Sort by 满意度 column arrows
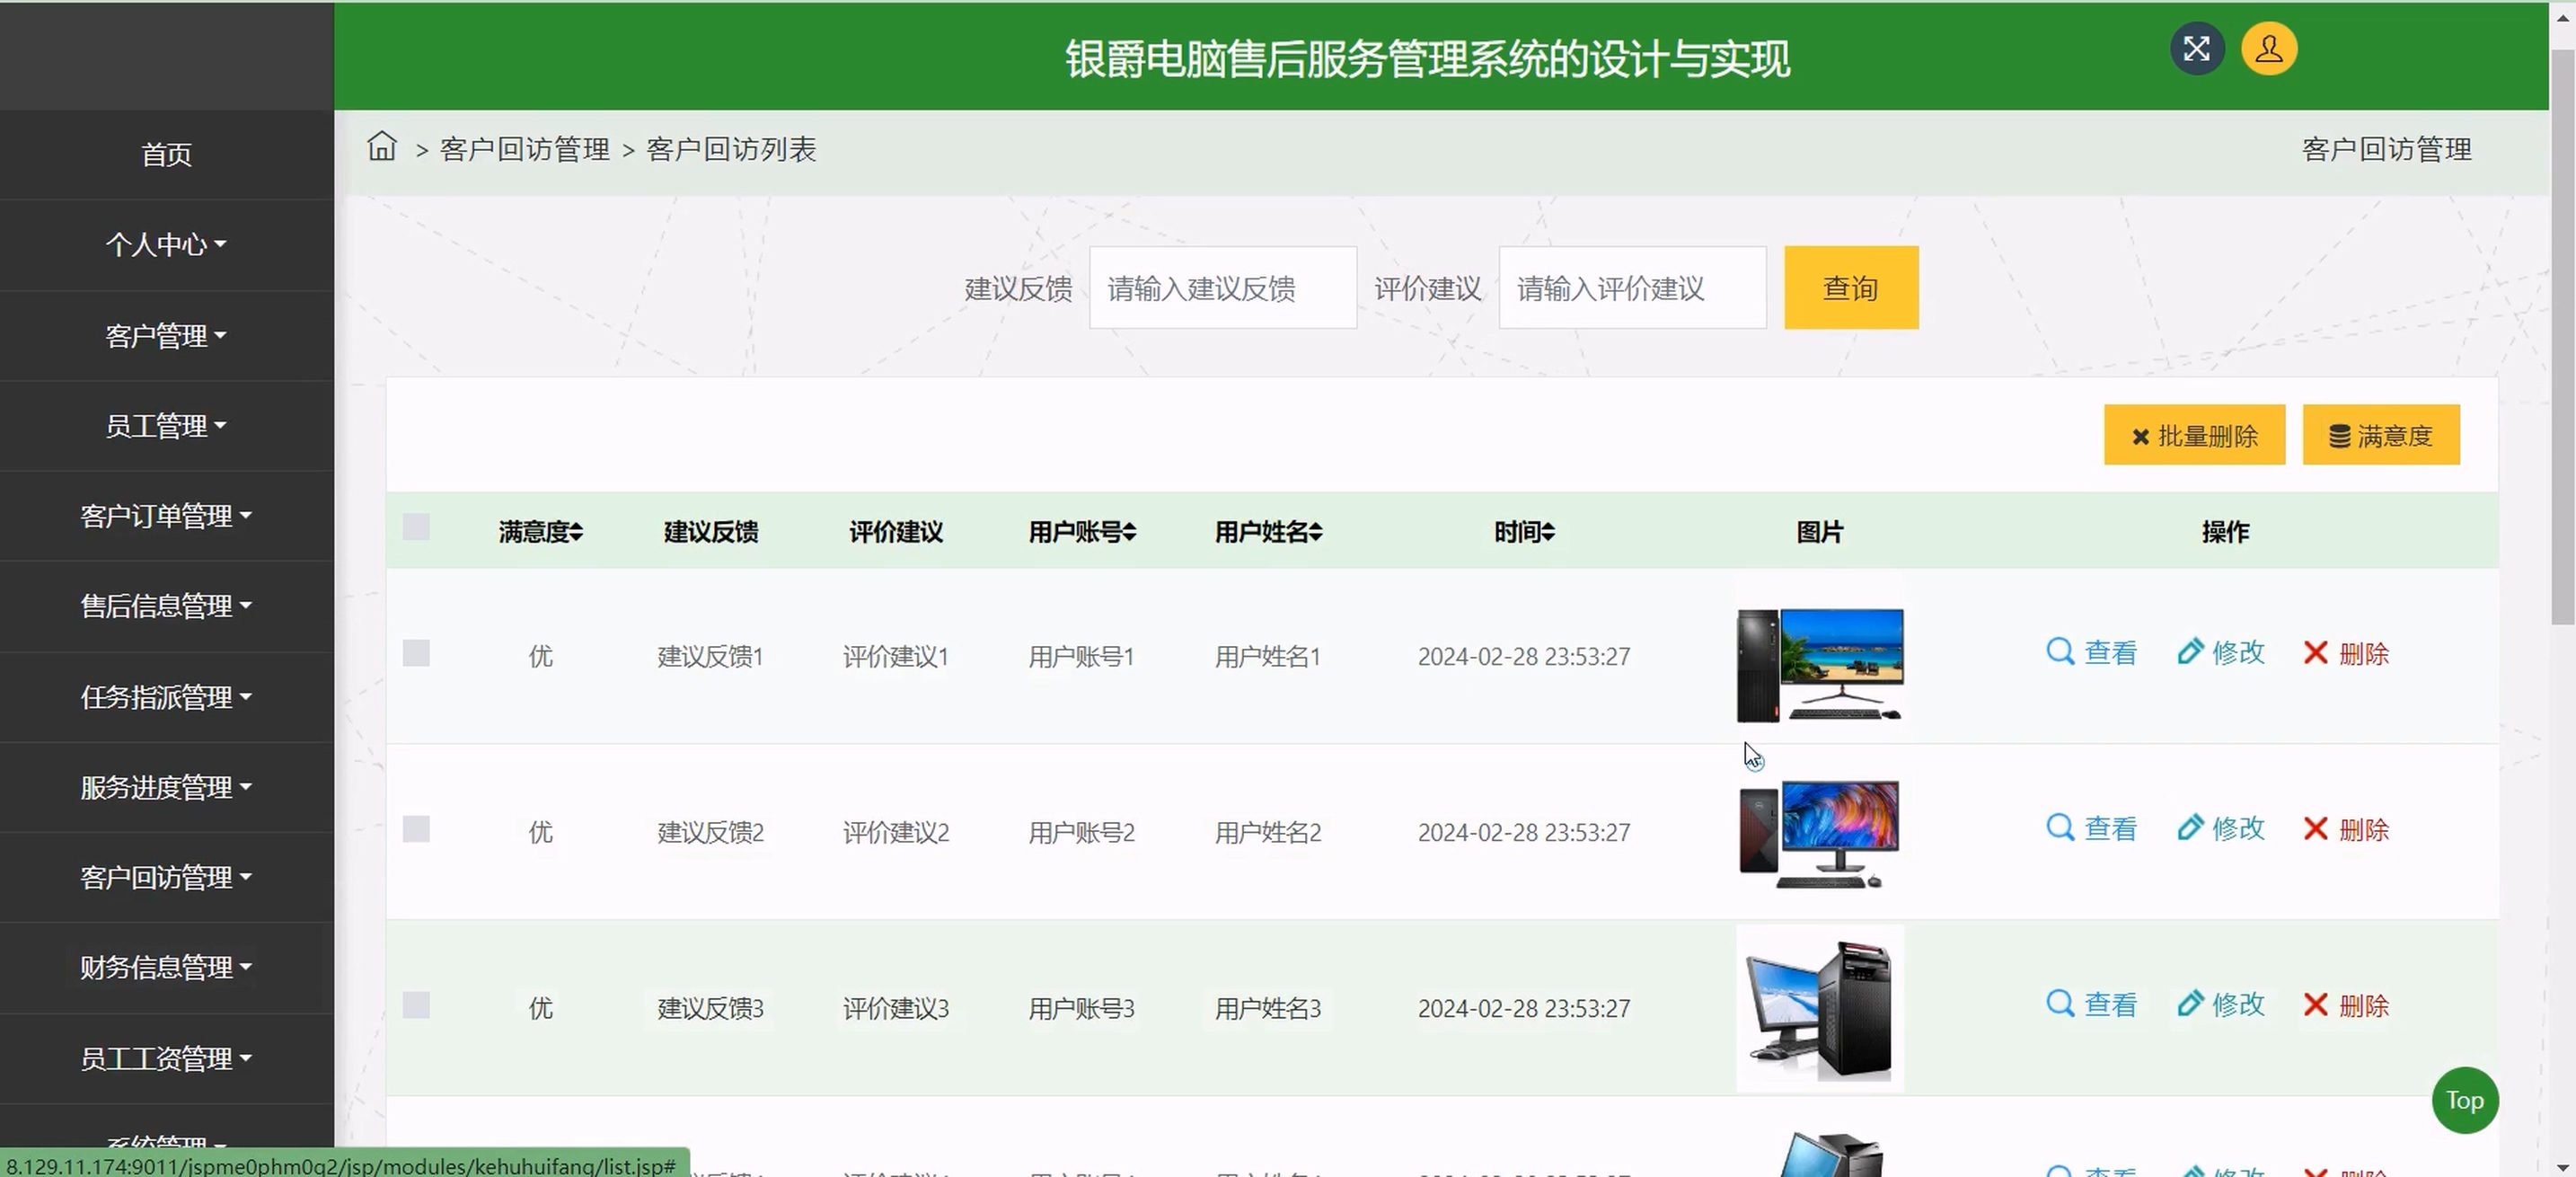Screen dimensions: 2576x1177 (x=577, y=533)
